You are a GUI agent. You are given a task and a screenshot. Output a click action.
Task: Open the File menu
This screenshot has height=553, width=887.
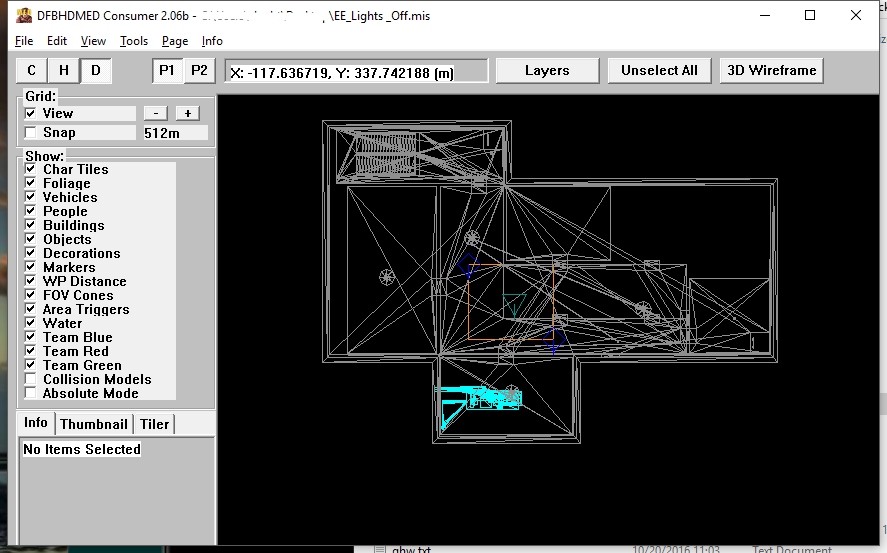[x=24, y=41]
